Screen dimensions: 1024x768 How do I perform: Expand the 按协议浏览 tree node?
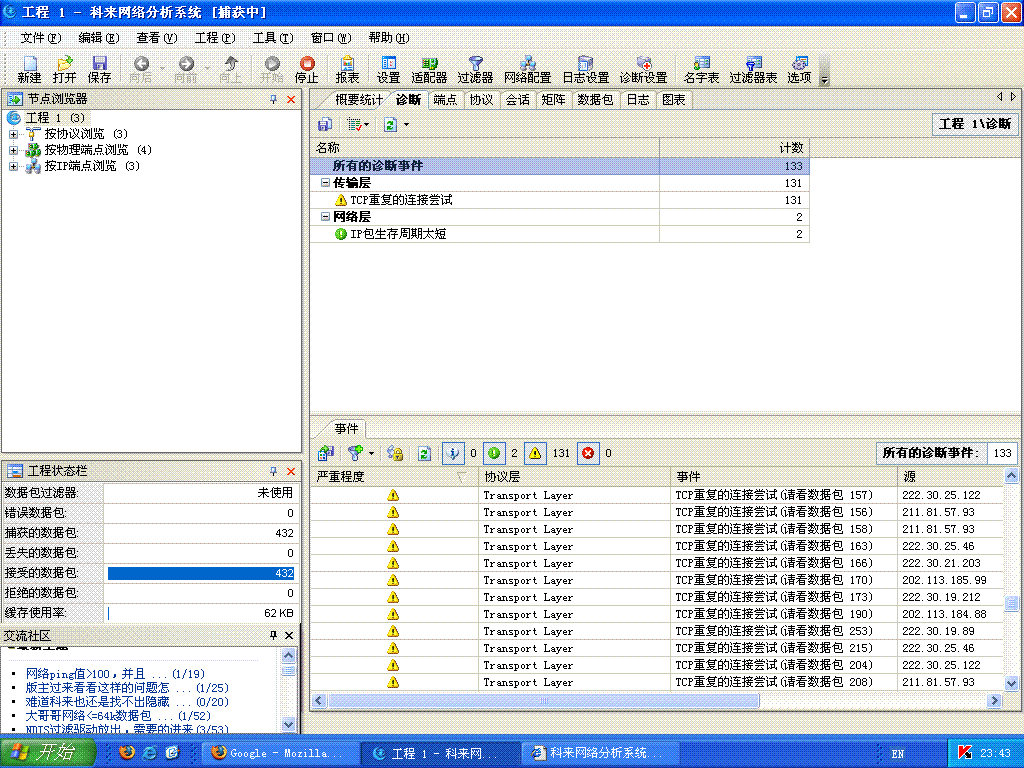(14, 134)
